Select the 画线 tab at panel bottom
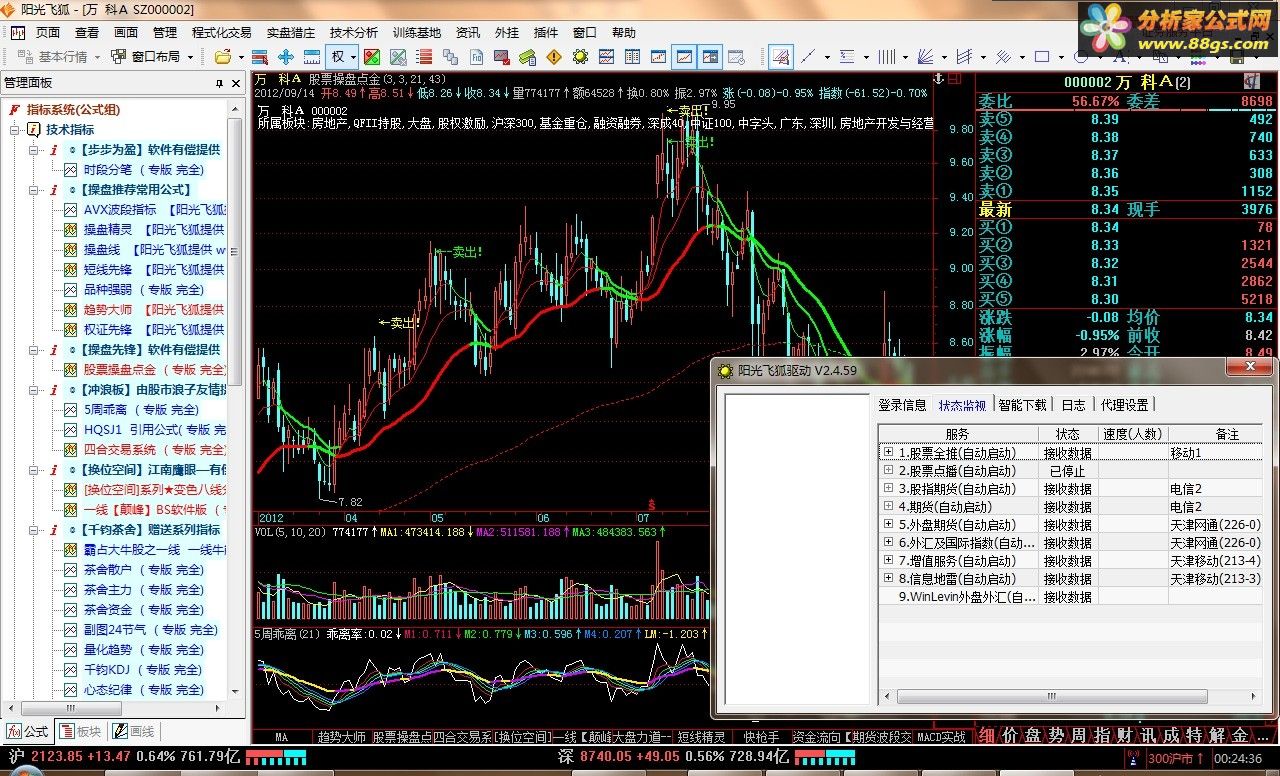This screenshot has height=776, width=1280. point(132,732)
